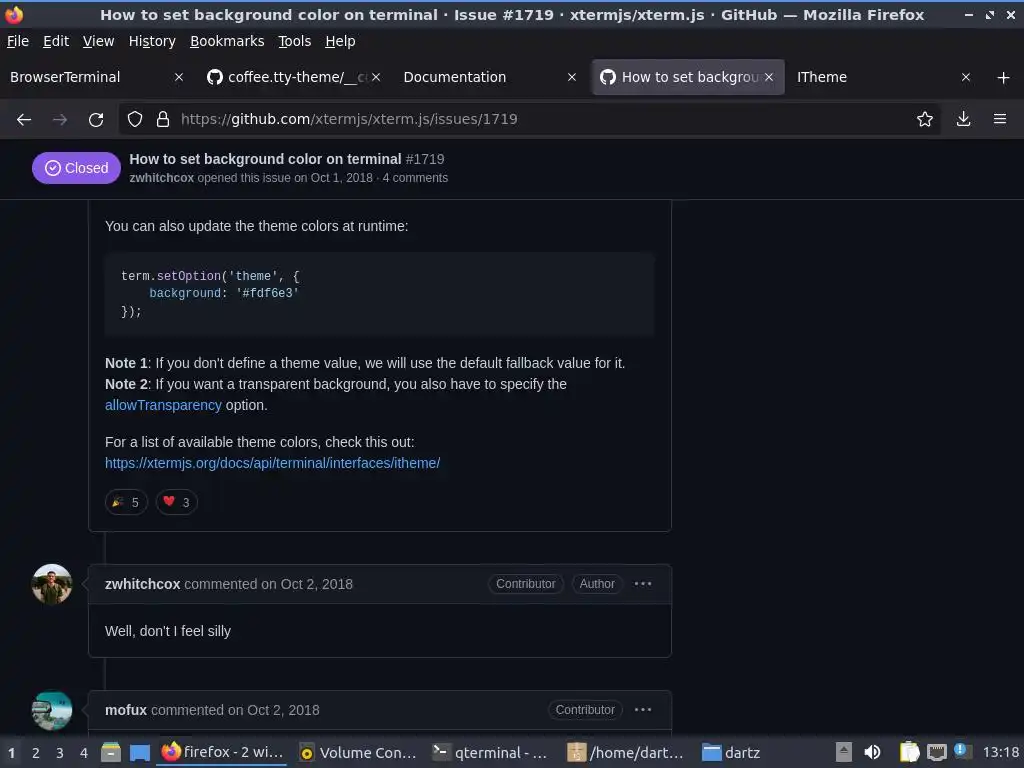
Task: Open the file manager launcher icon in taskbar
Action: coord(111,753)
